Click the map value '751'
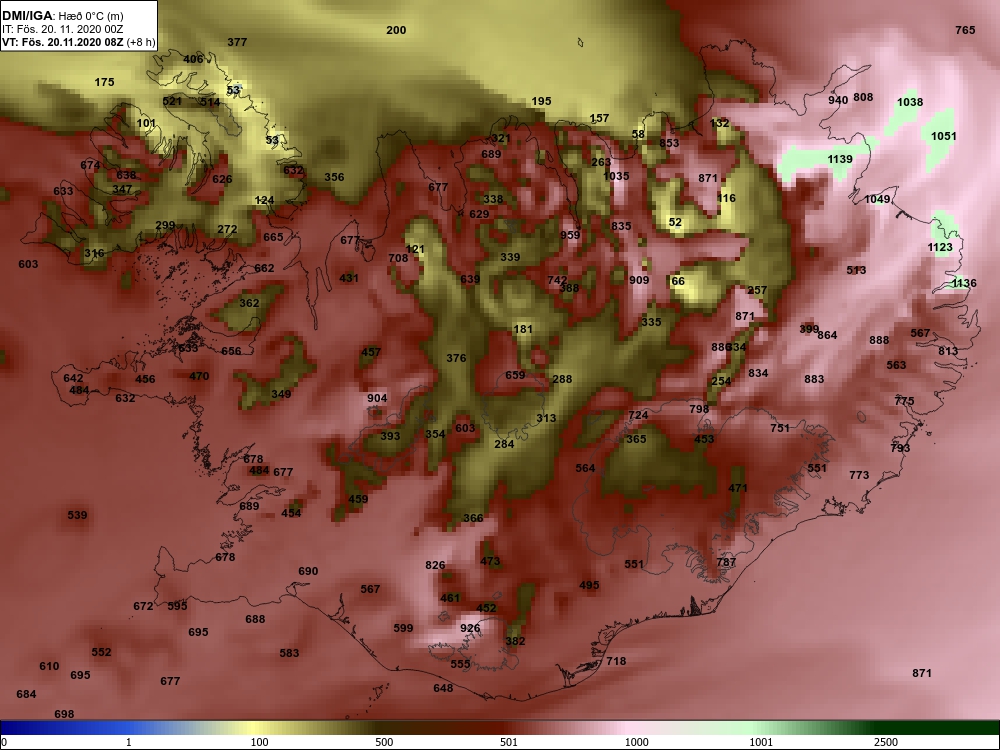The width and height of the screenshot is (1000, 750). tap(780, 429)
